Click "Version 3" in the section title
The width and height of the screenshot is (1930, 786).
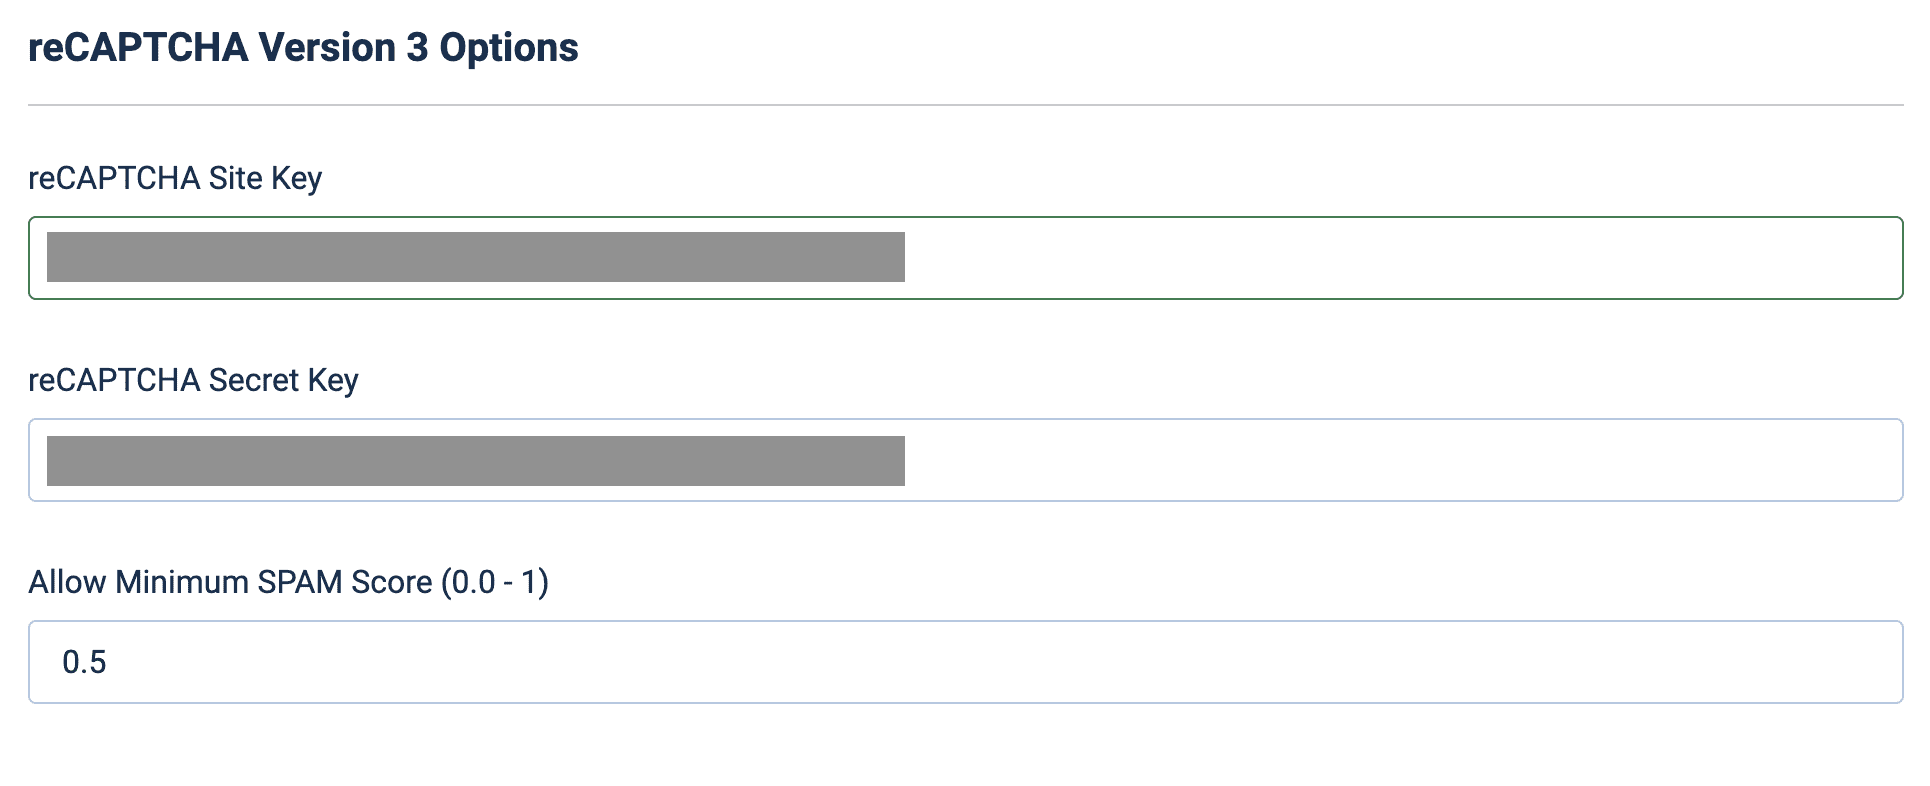pos(343,48)
